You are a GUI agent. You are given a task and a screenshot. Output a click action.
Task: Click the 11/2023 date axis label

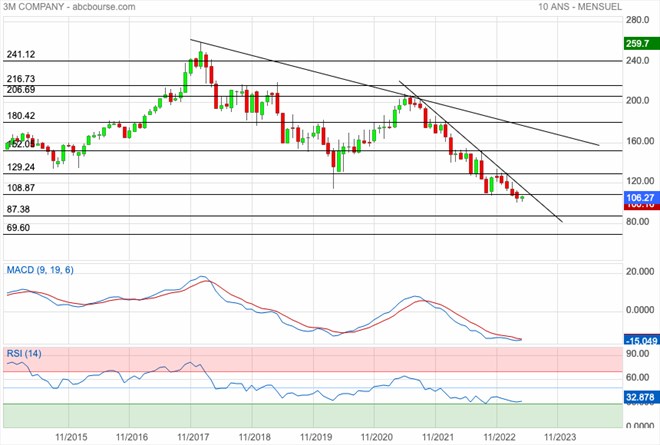click(561, 437)
